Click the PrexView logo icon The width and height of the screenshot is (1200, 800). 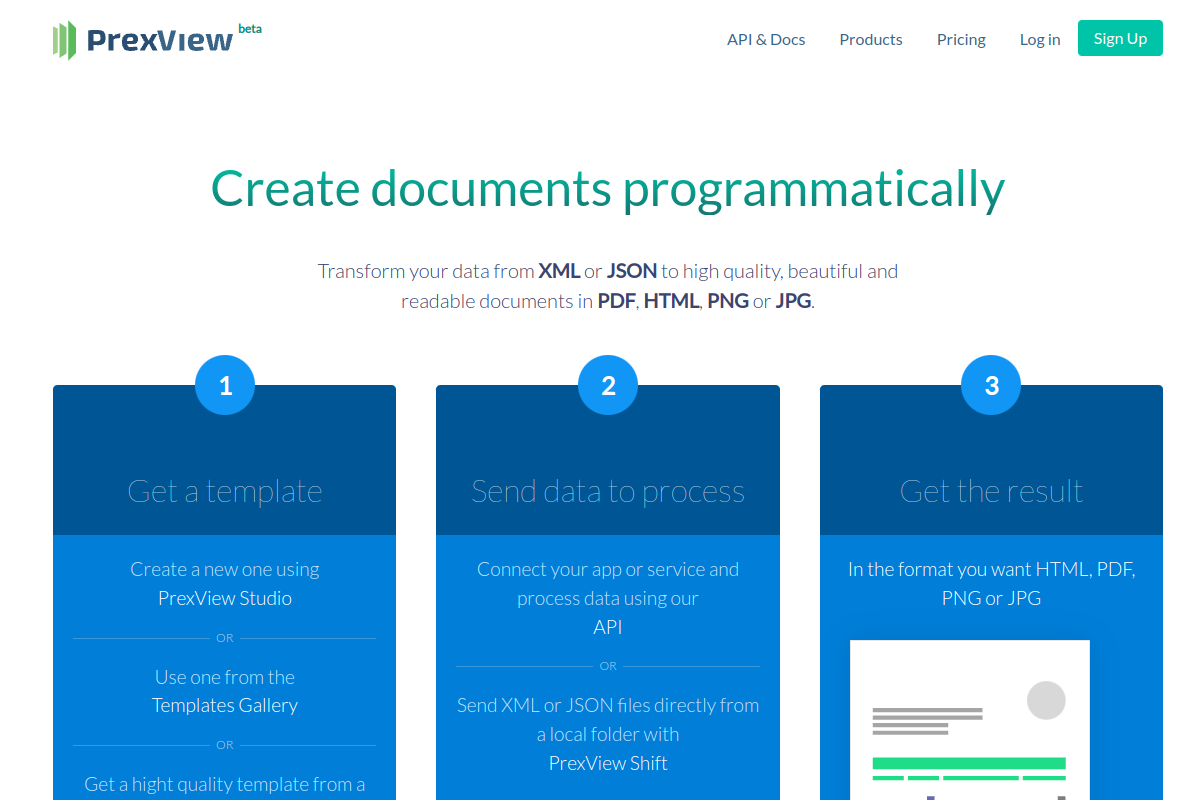click(65, 40)
